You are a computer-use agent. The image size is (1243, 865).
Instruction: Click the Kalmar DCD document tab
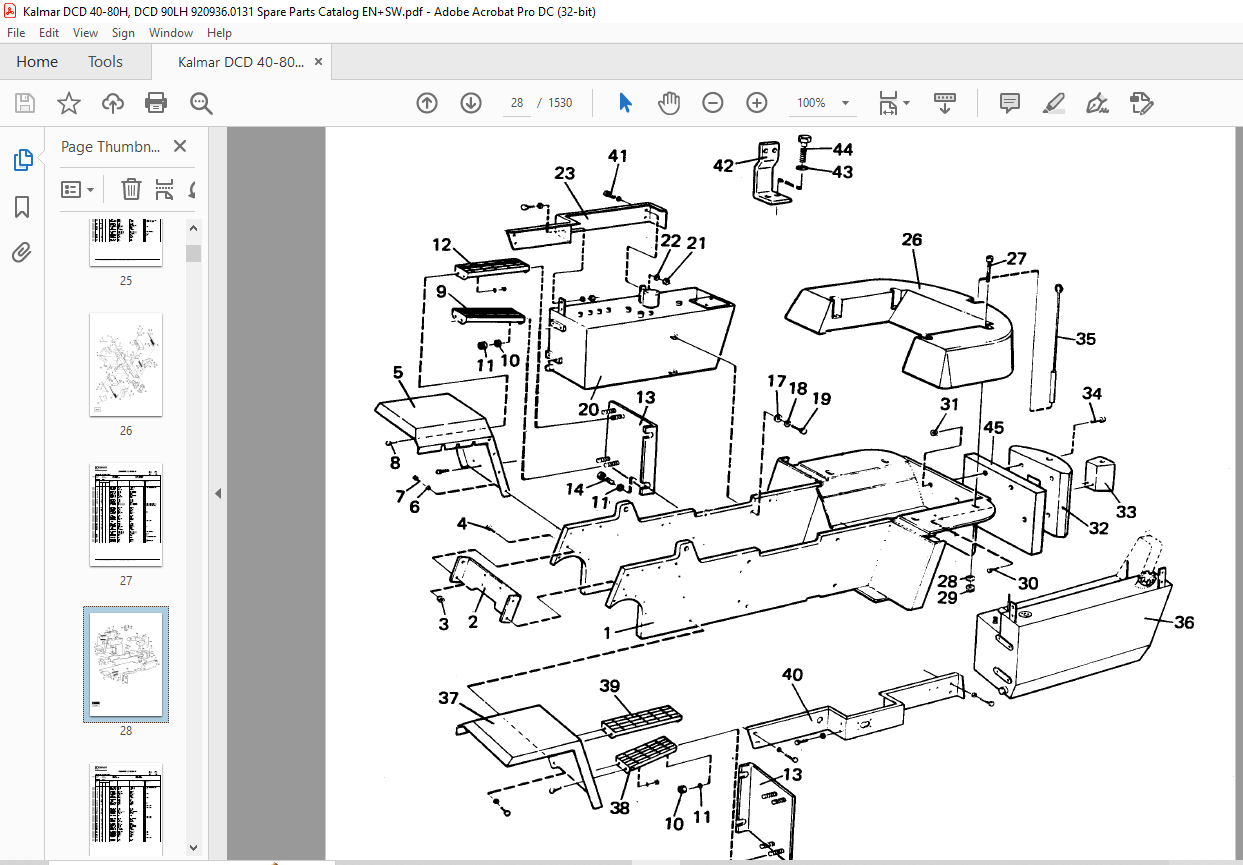tap(241, 62)
